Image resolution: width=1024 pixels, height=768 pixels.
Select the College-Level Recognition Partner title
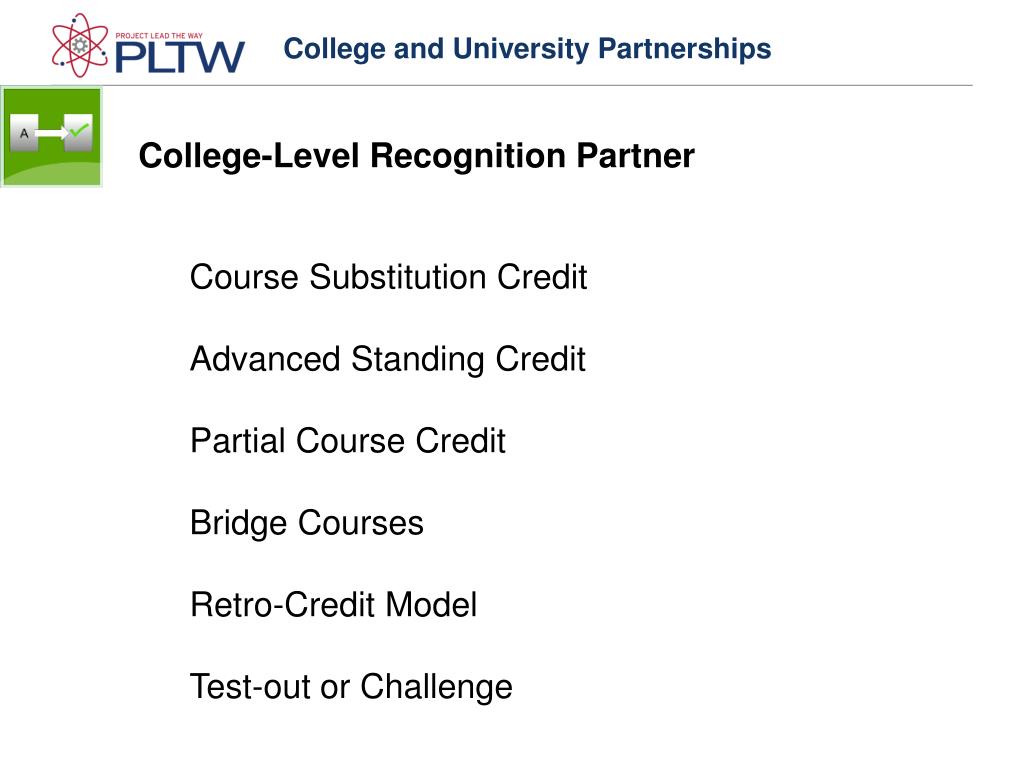417,156
